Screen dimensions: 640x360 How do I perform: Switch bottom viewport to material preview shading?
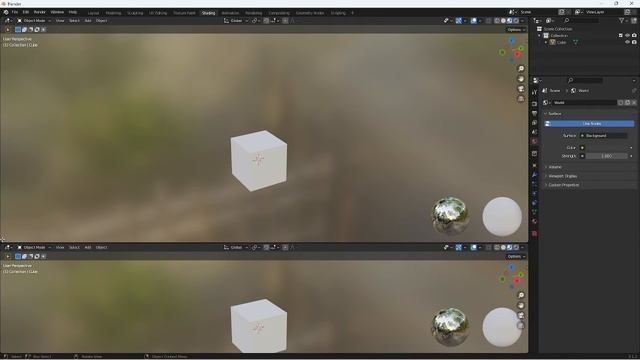coord(509,247)
